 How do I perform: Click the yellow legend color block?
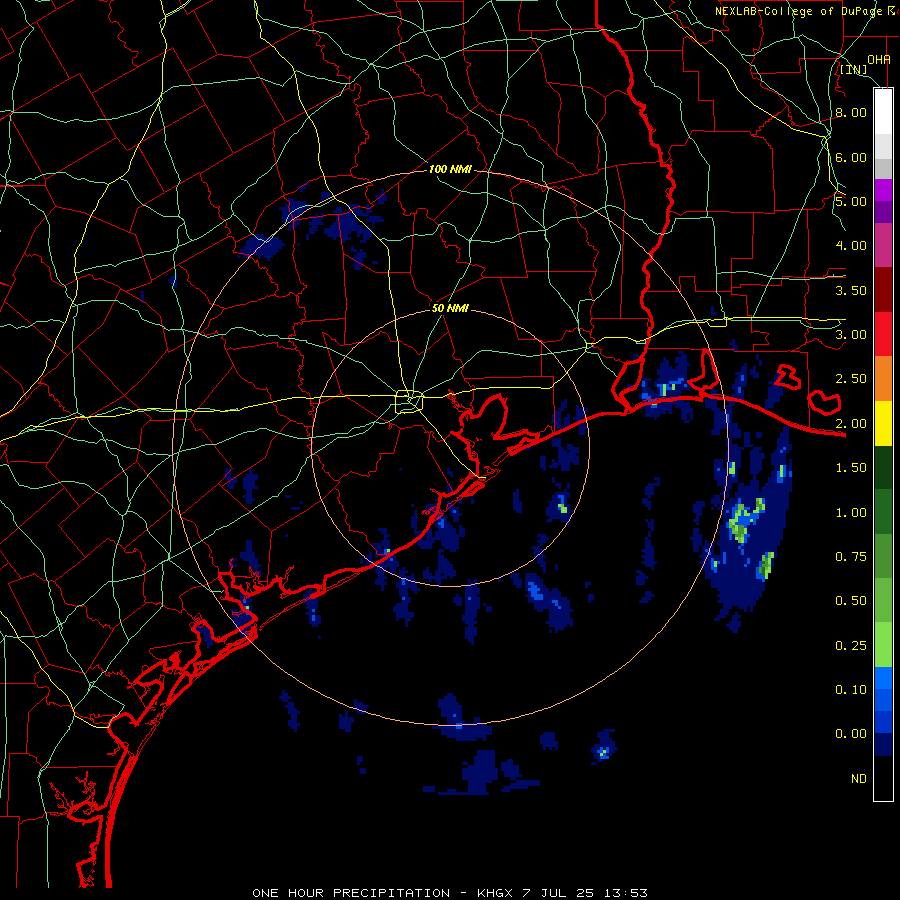[x=883, y=424]
